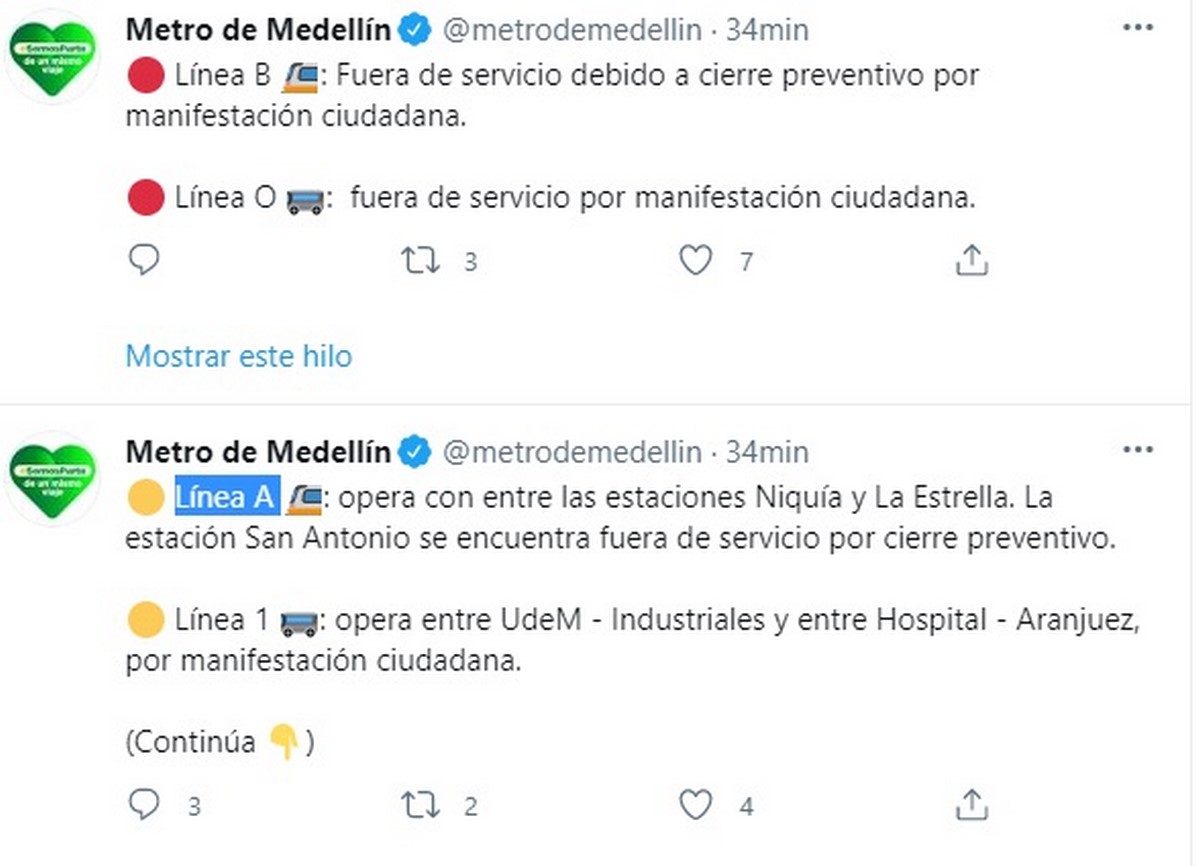Open more options on second tweet

click(x=1138, y=451)
